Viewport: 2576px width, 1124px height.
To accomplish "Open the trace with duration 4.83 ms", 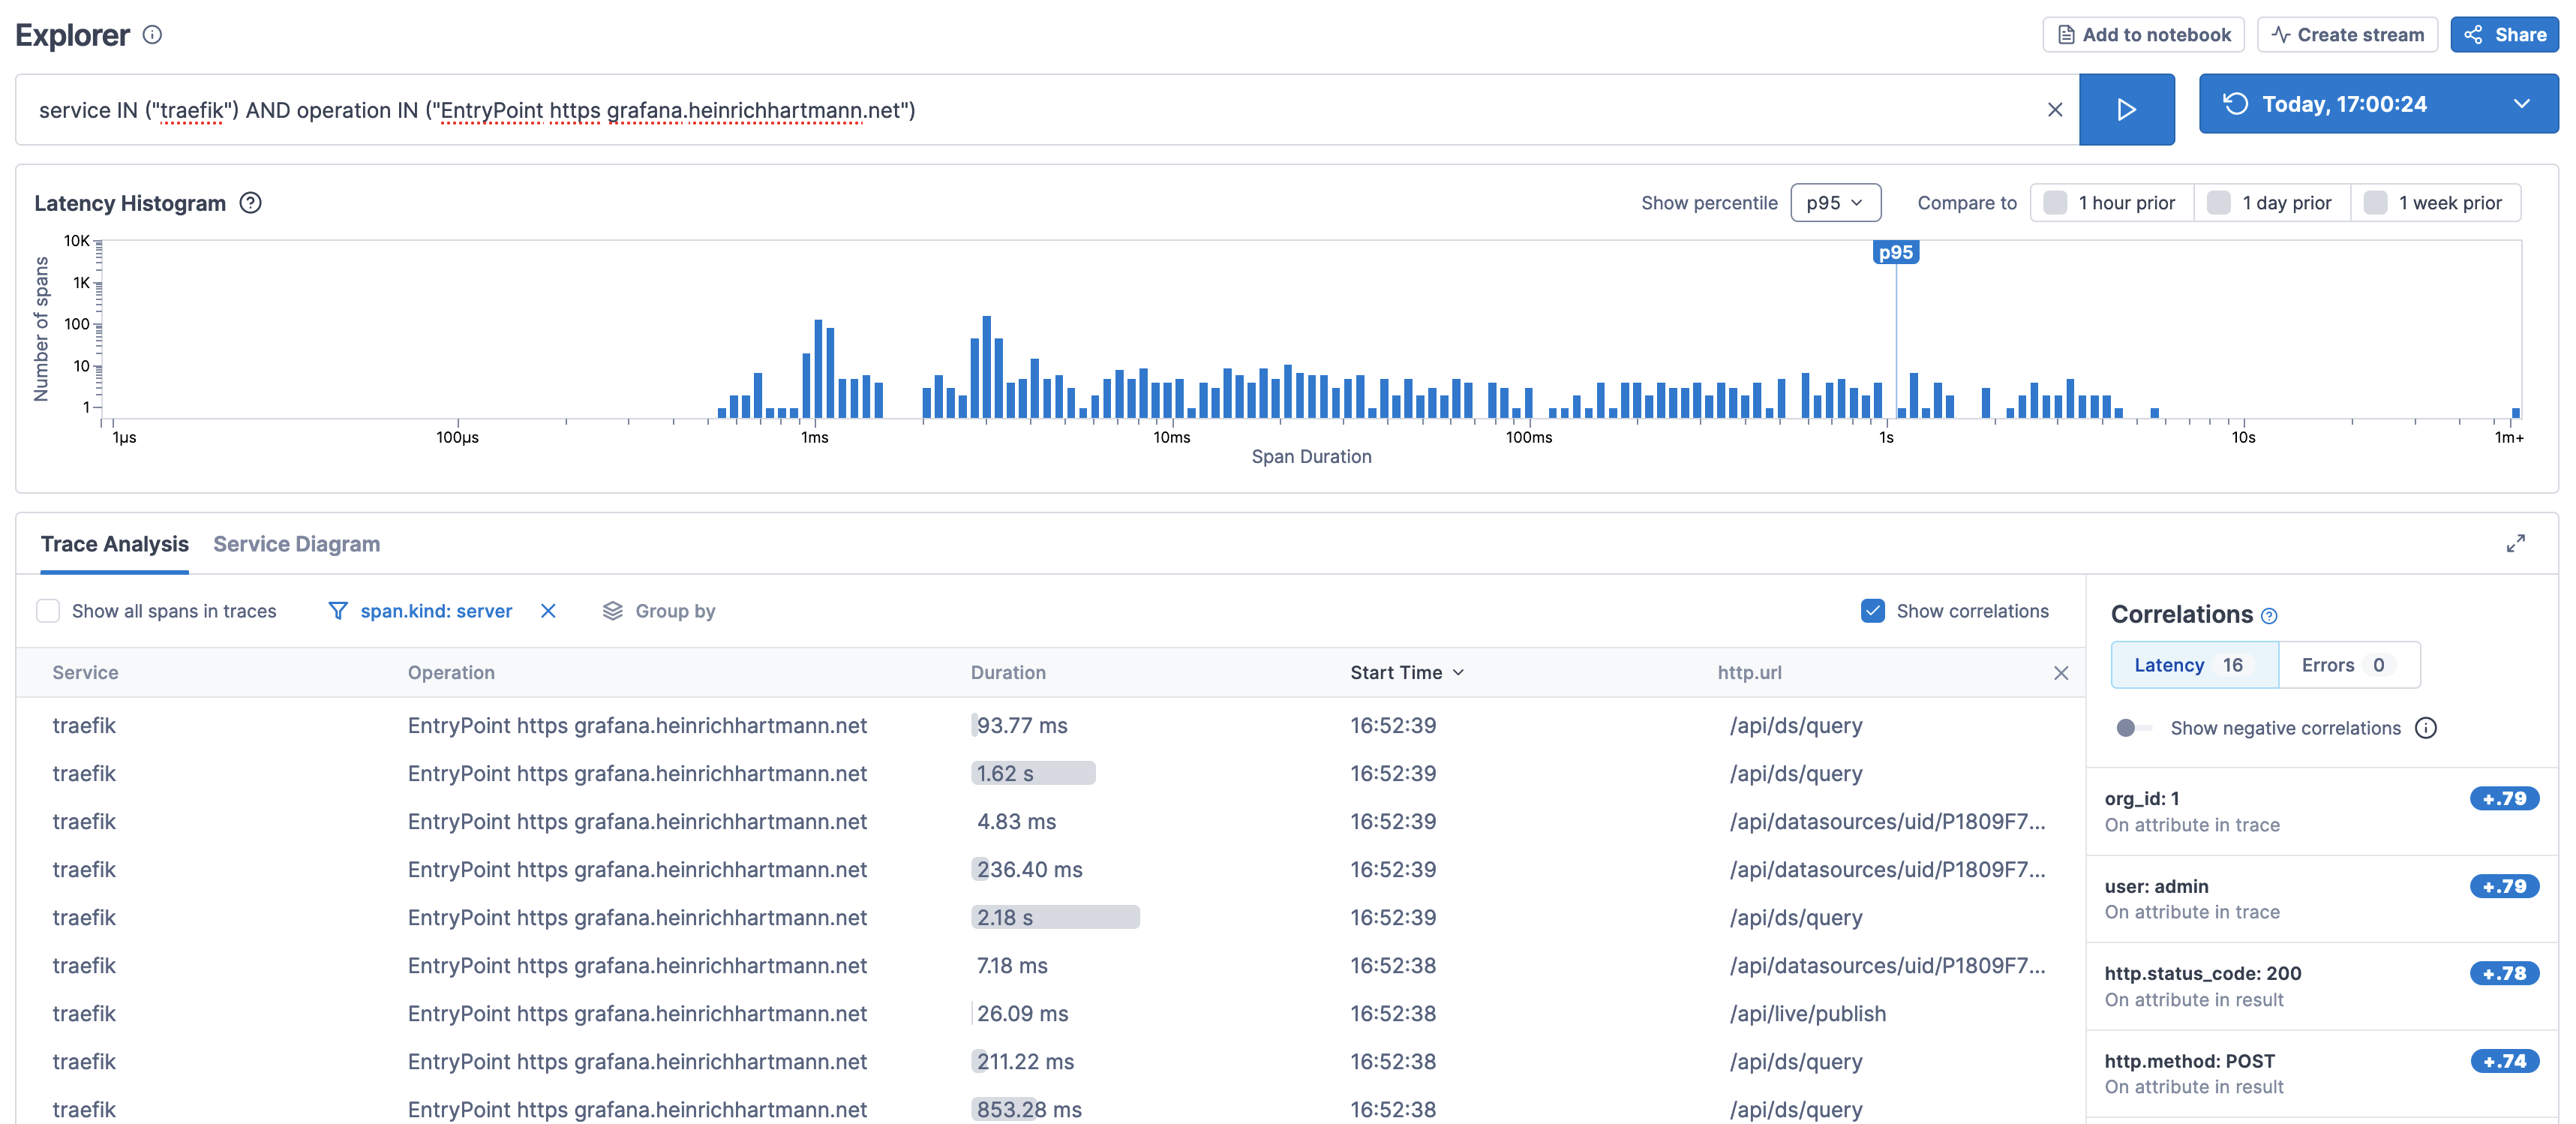I will (1050, 821).
